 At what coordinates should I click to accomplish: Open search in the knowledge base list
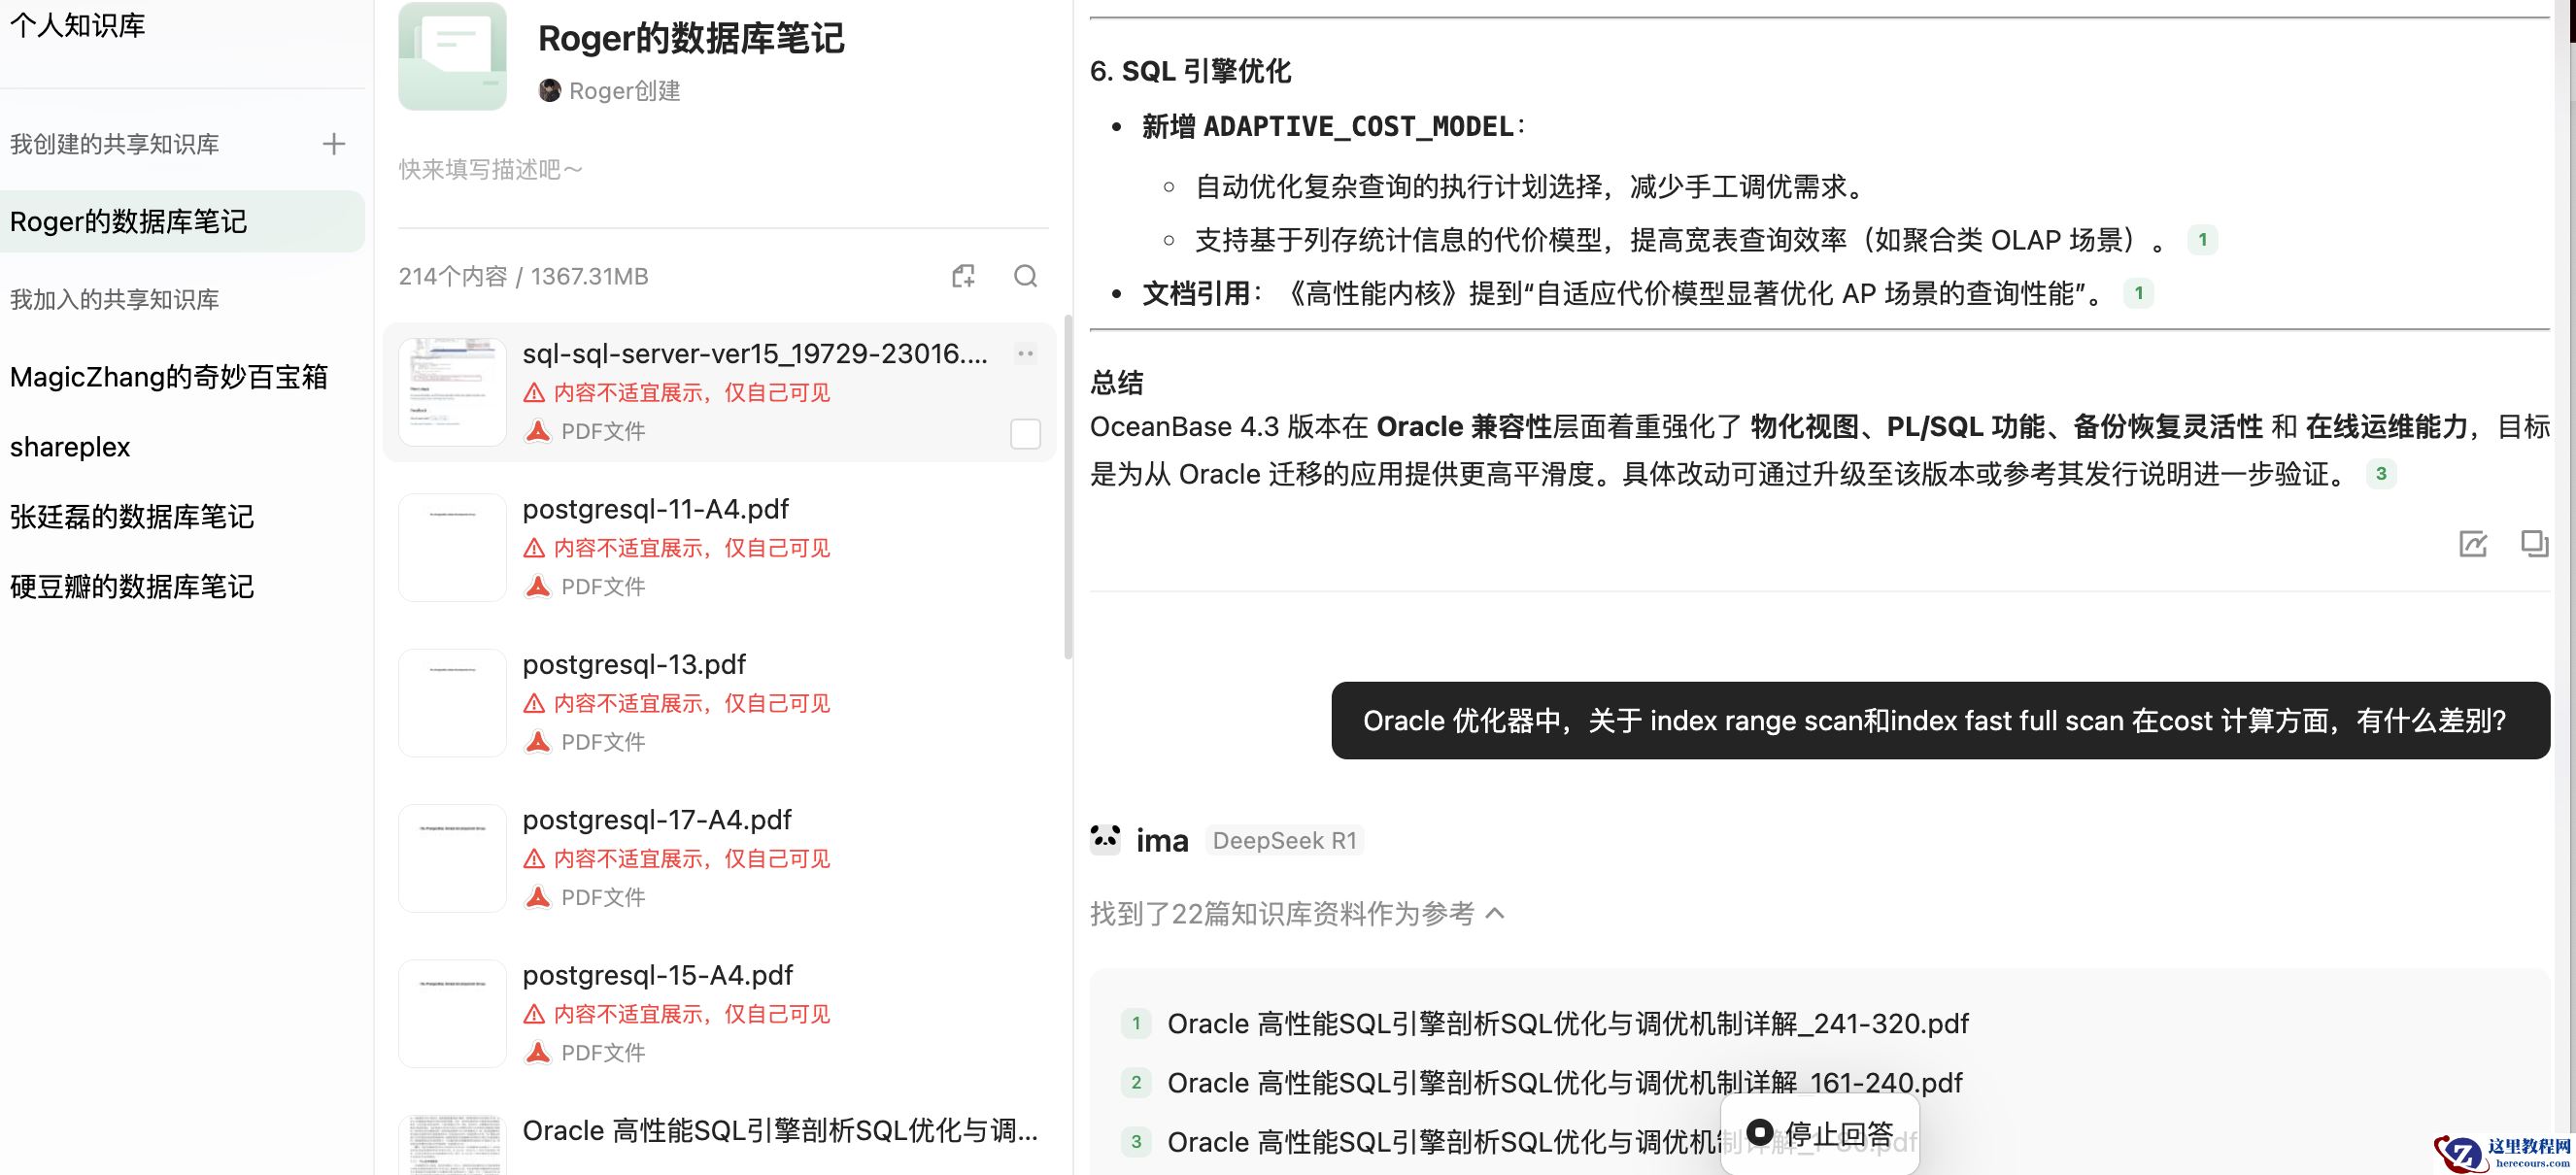coord(1025,276)
